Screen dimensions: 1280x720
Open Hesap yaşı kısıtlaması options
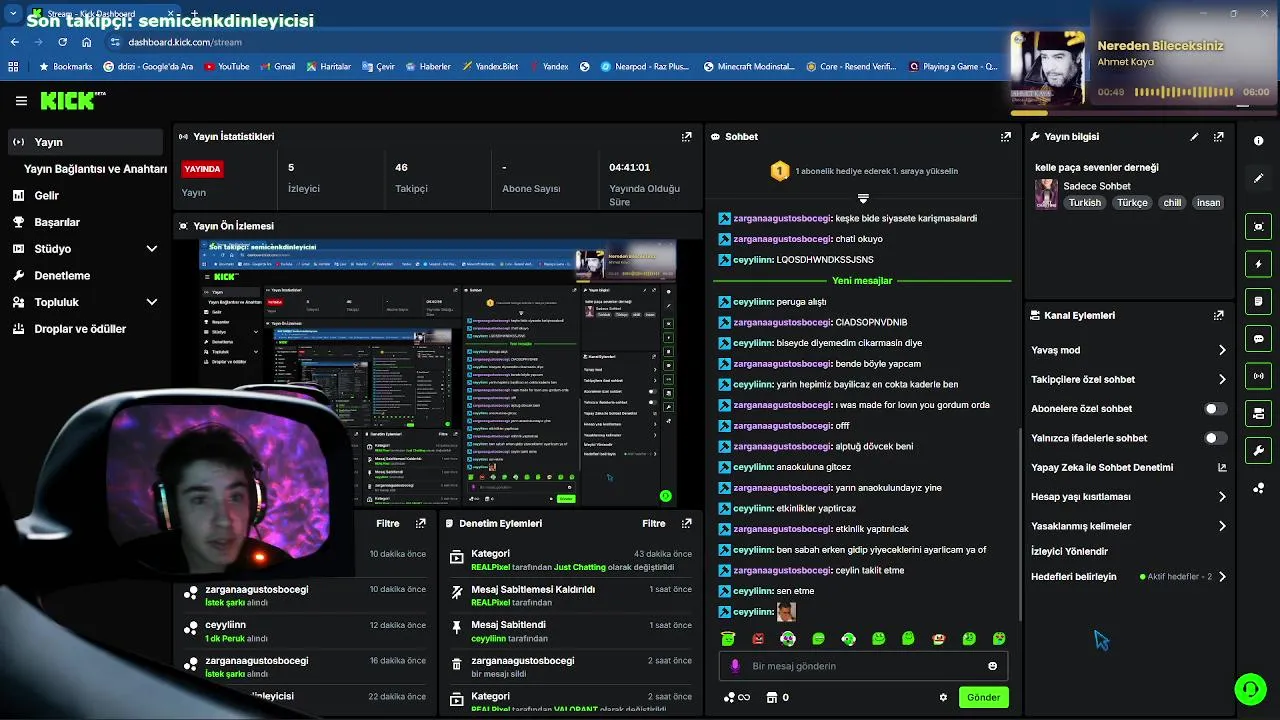pyautogui.click(x=1128, y=497)
